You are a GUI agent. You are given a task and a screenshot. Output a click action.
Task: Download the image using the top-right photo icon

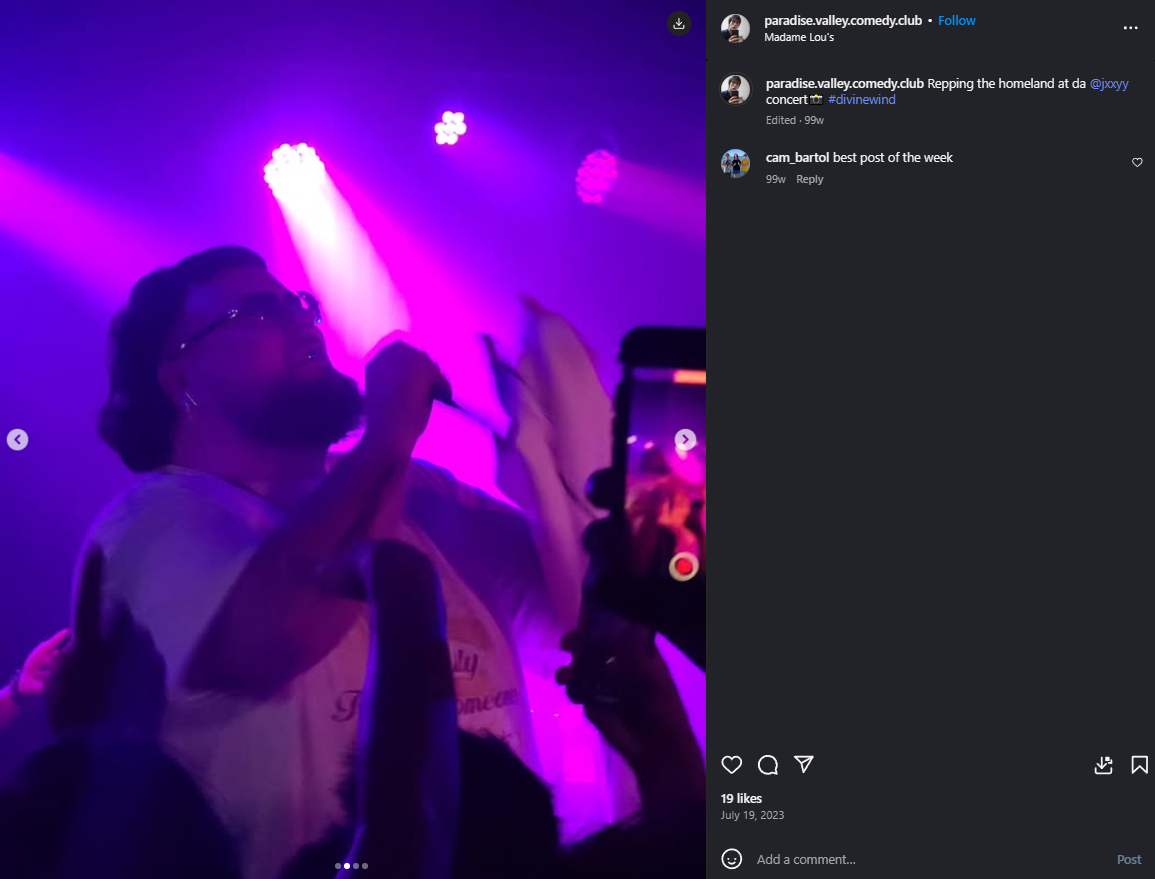678,24
